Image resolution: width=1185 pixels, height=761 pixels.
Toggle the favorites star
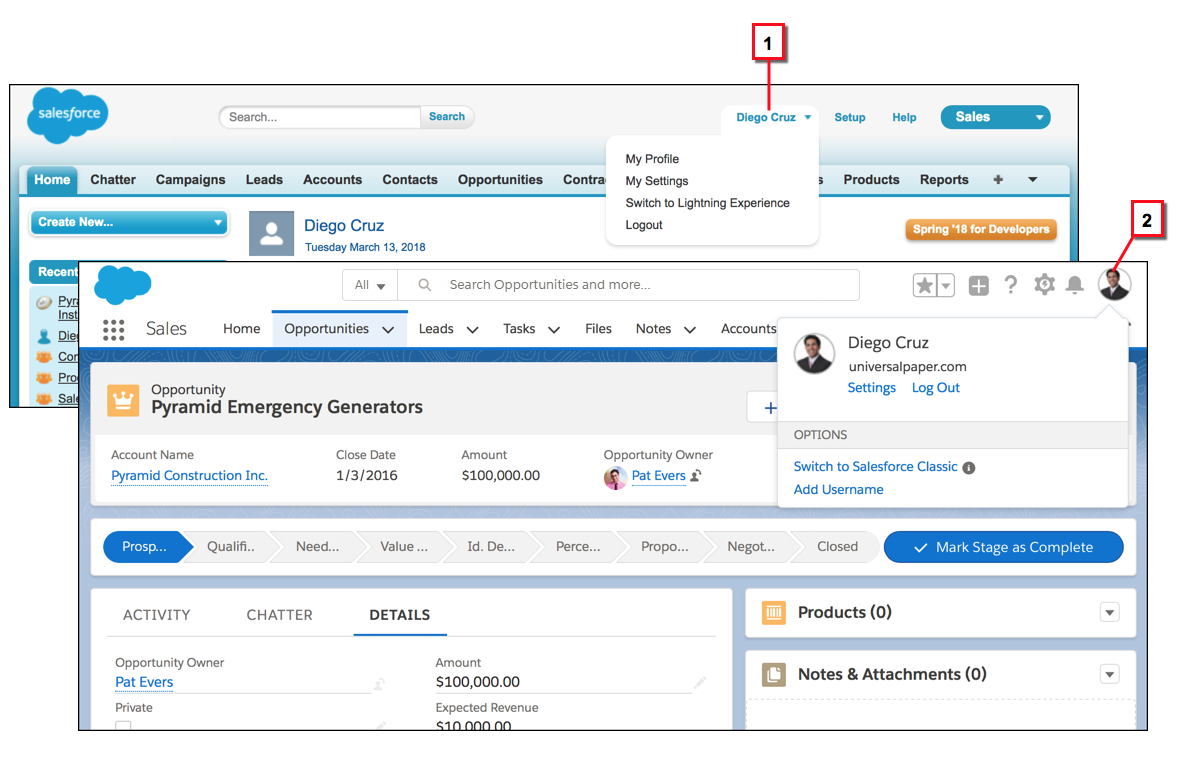[923, 284]
